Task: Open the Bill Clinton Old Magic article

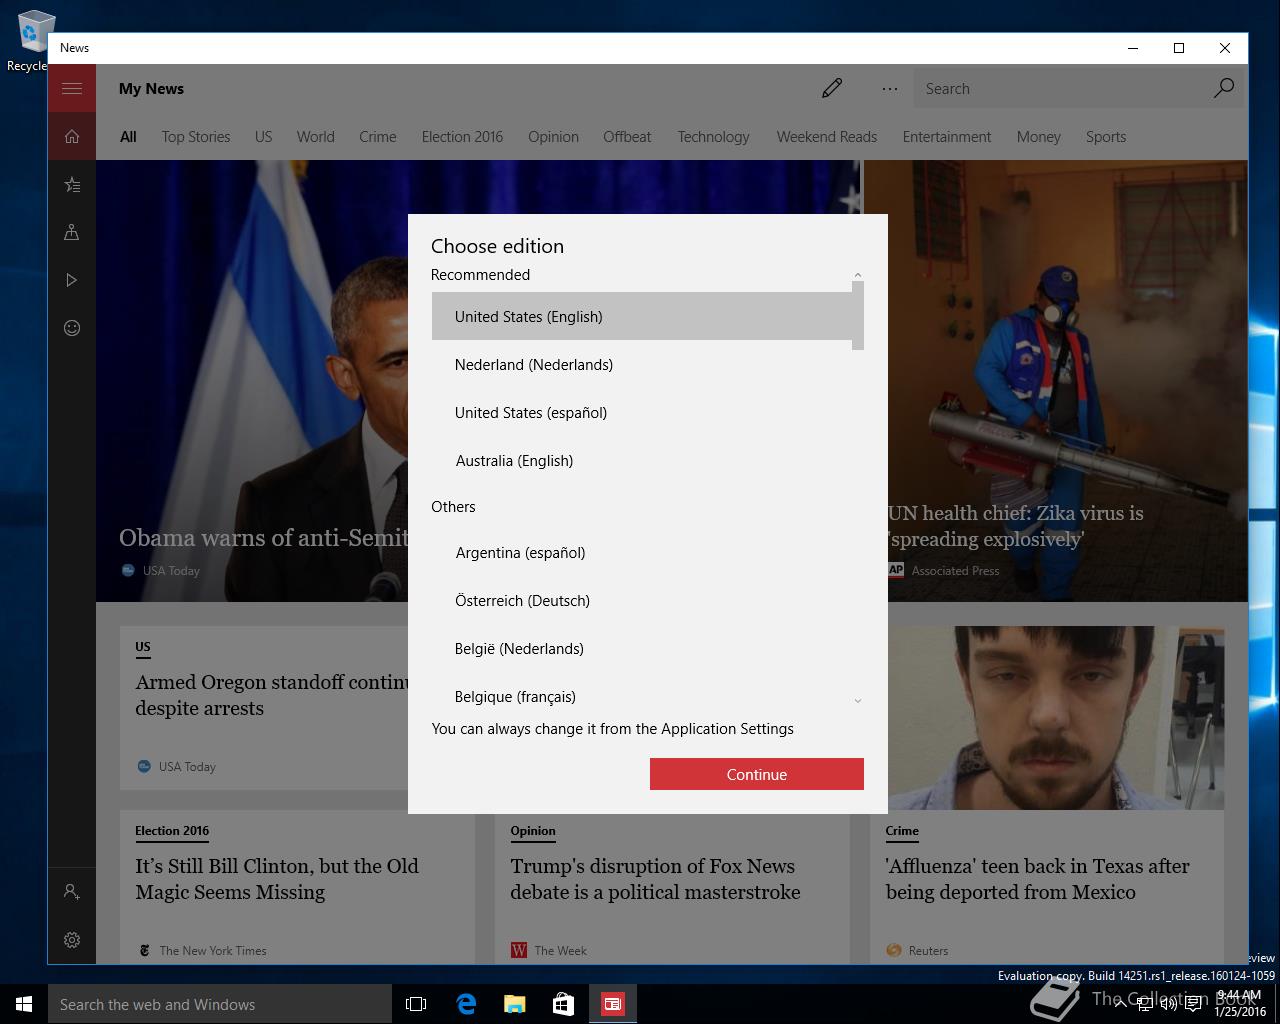Action: pos(277,879)
